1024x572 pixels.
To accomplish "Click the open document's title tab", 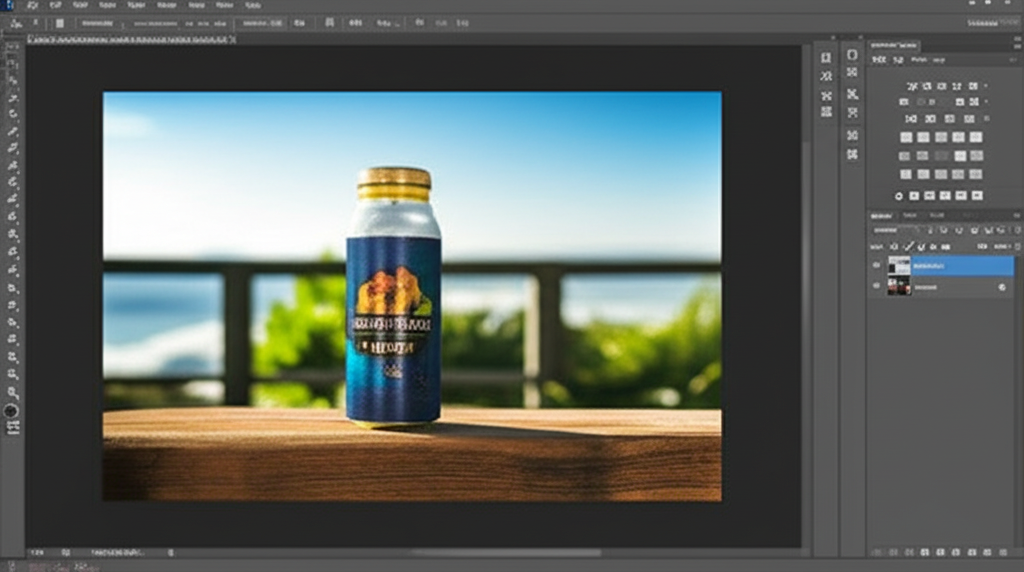I will pos(130,39).
